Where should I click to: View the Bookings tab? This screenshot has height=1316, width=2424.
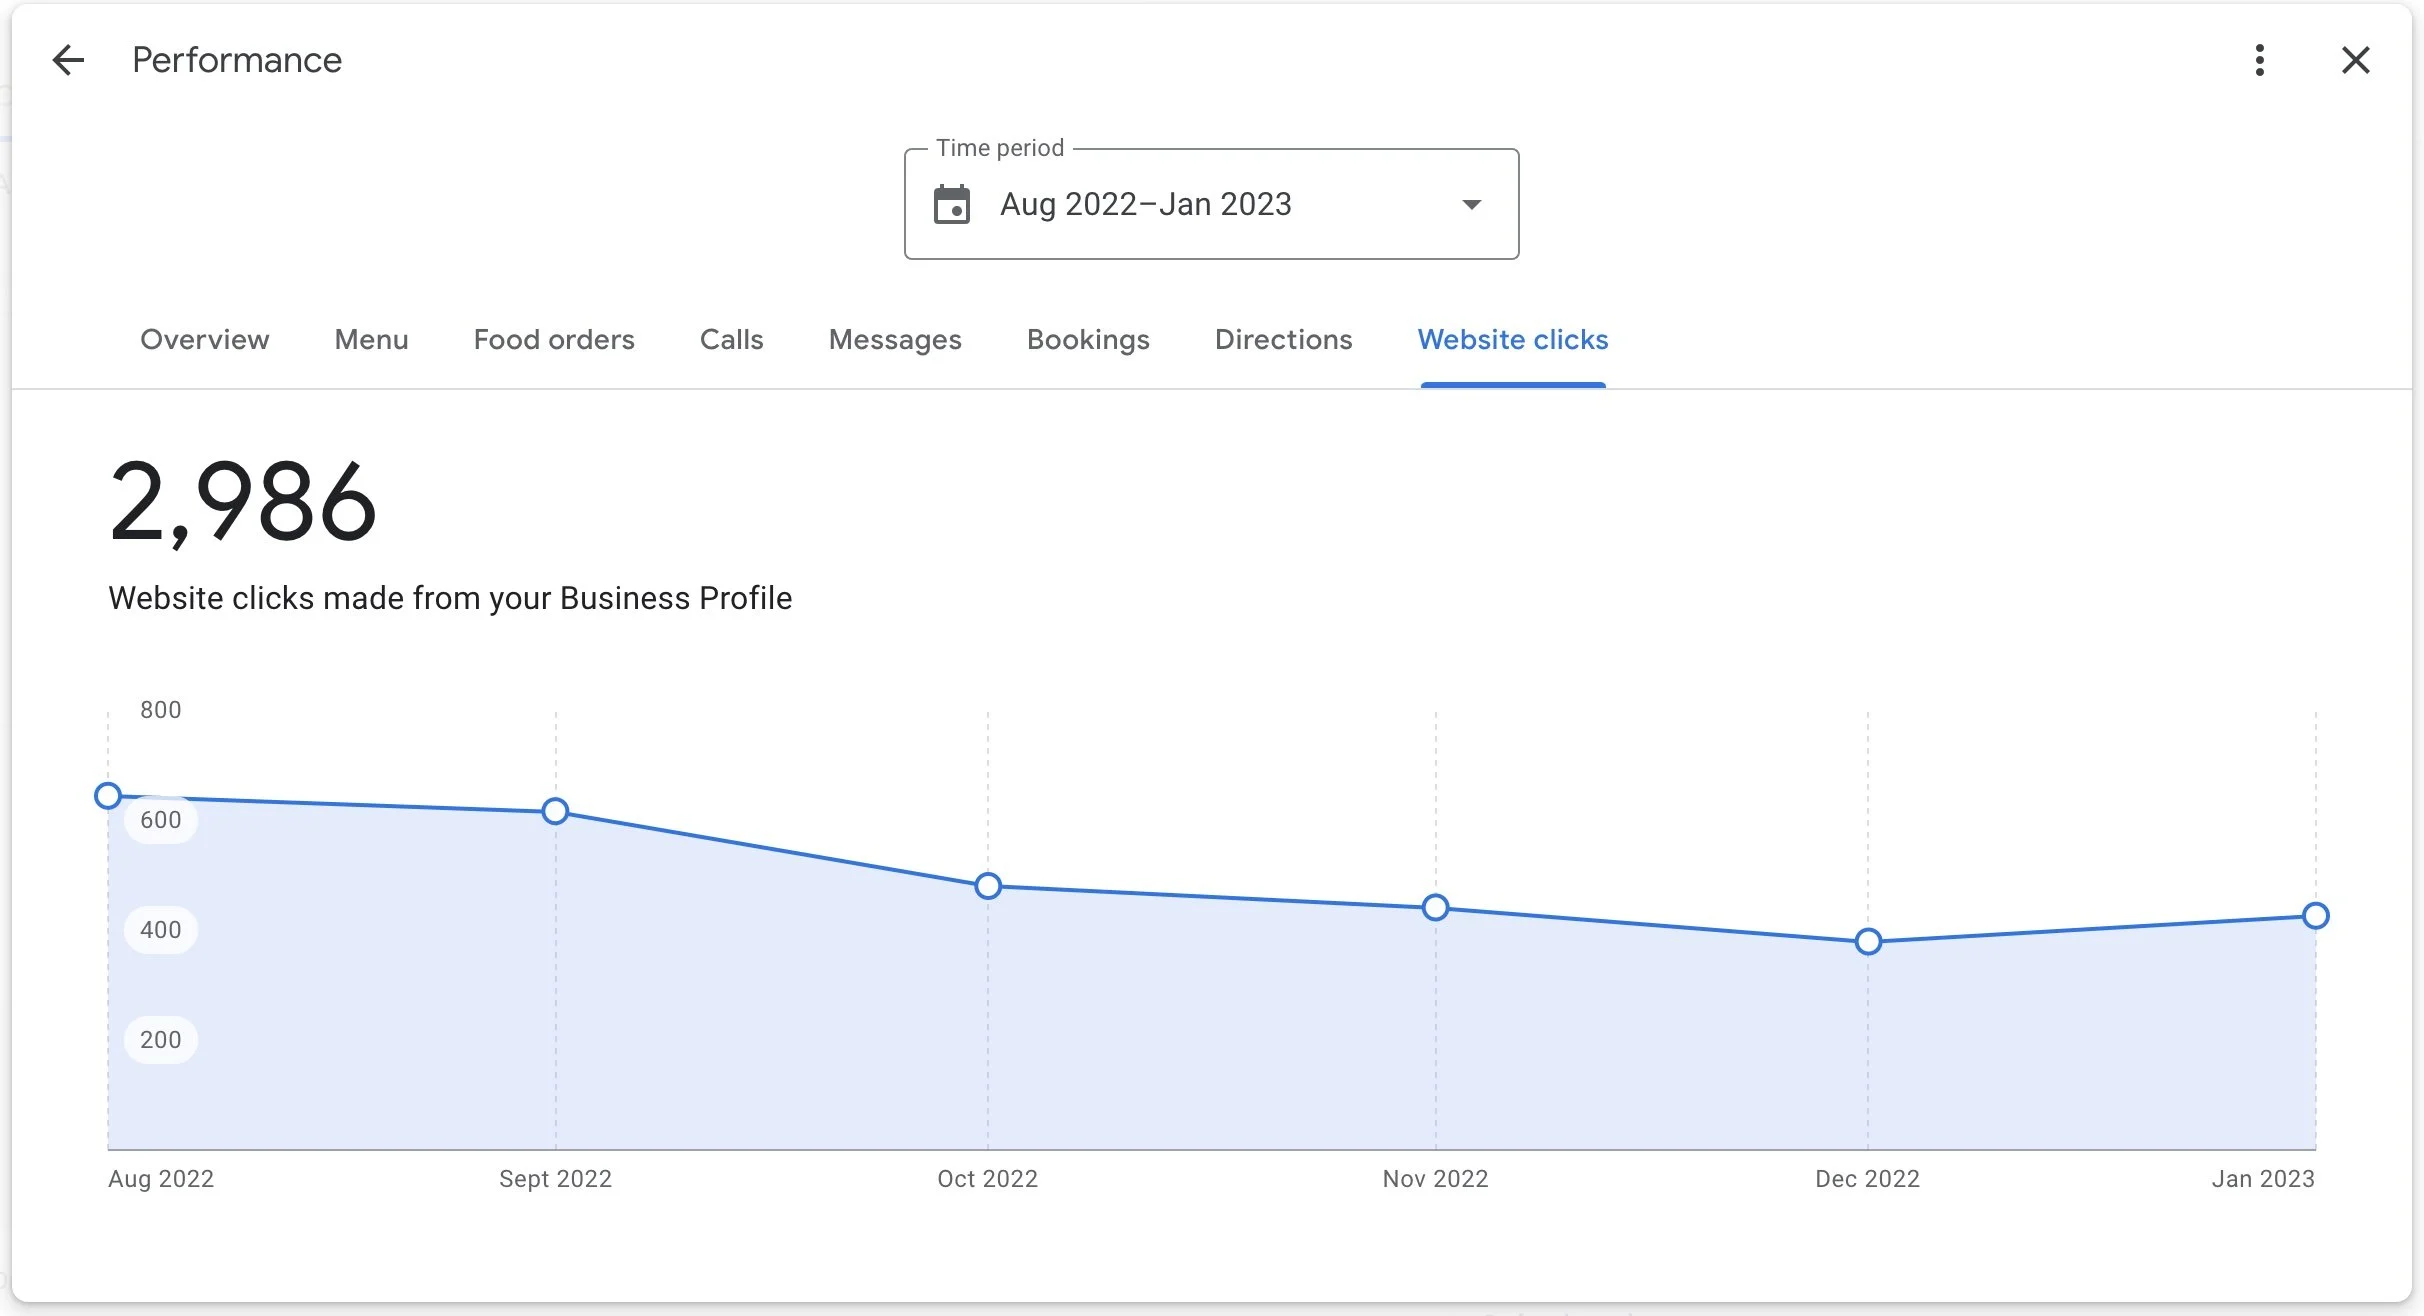point(1088,340)
